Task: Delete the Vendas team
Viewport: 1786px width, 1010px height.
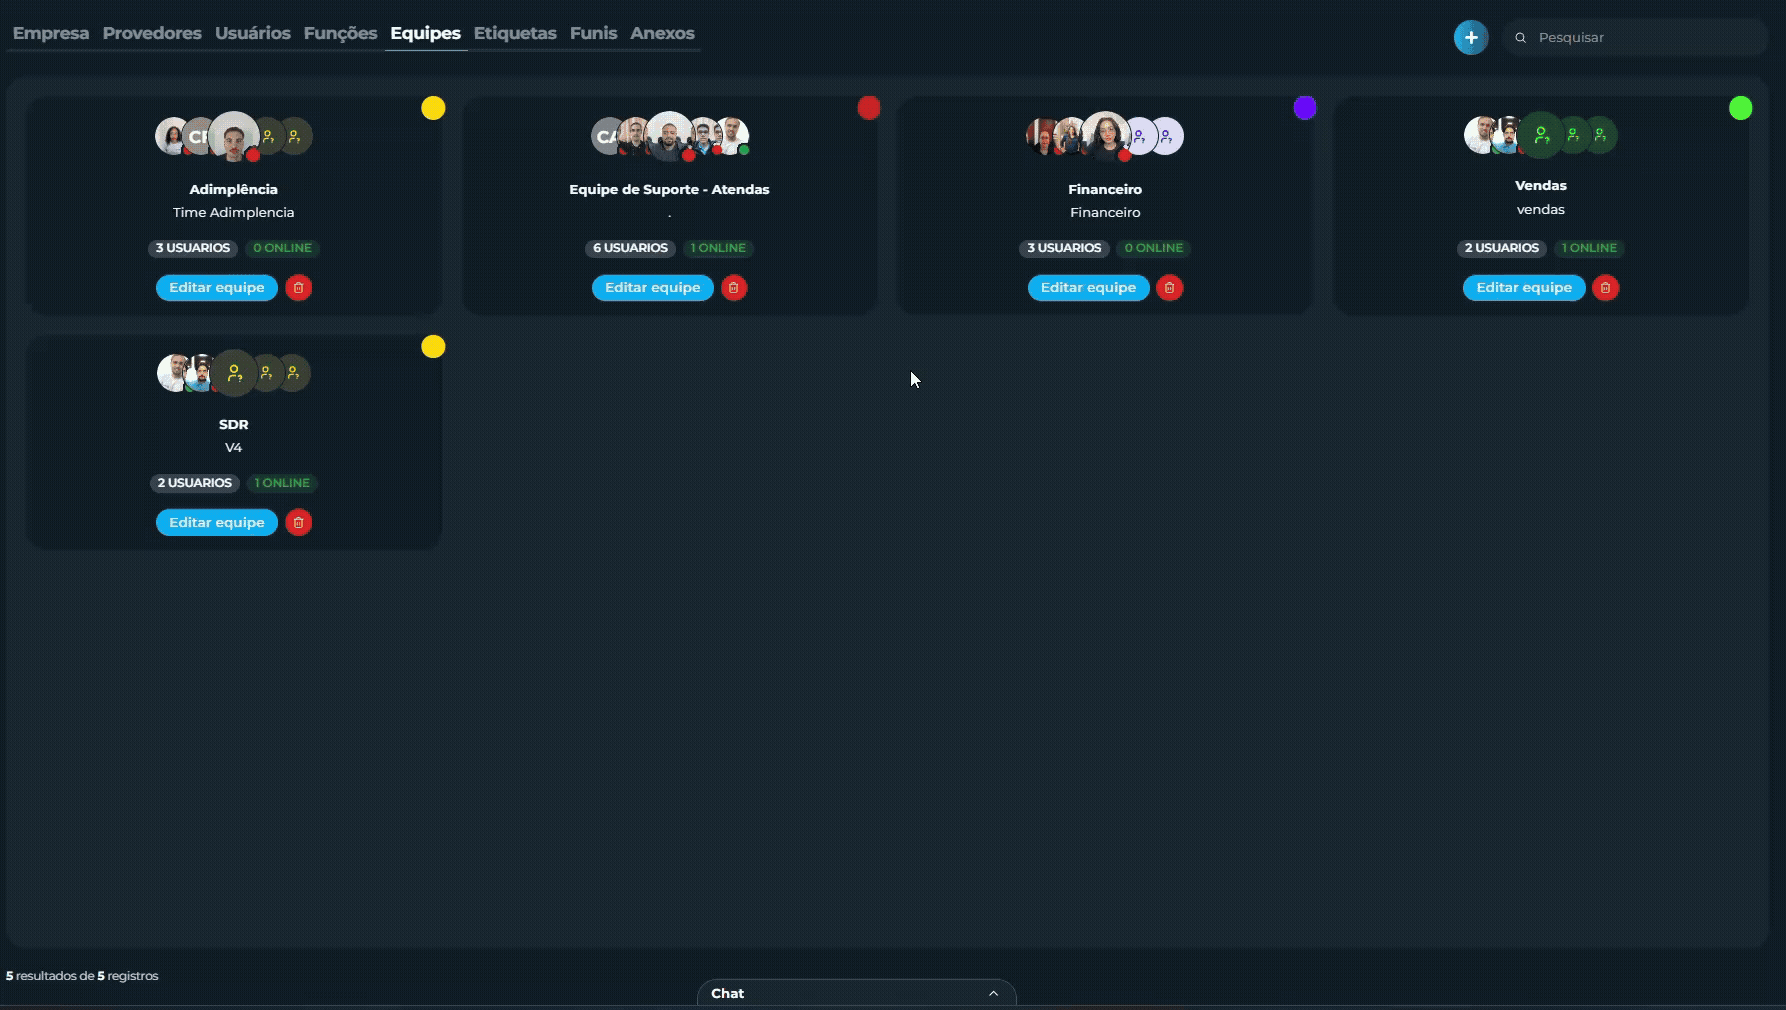Action: click(1605, 288)
